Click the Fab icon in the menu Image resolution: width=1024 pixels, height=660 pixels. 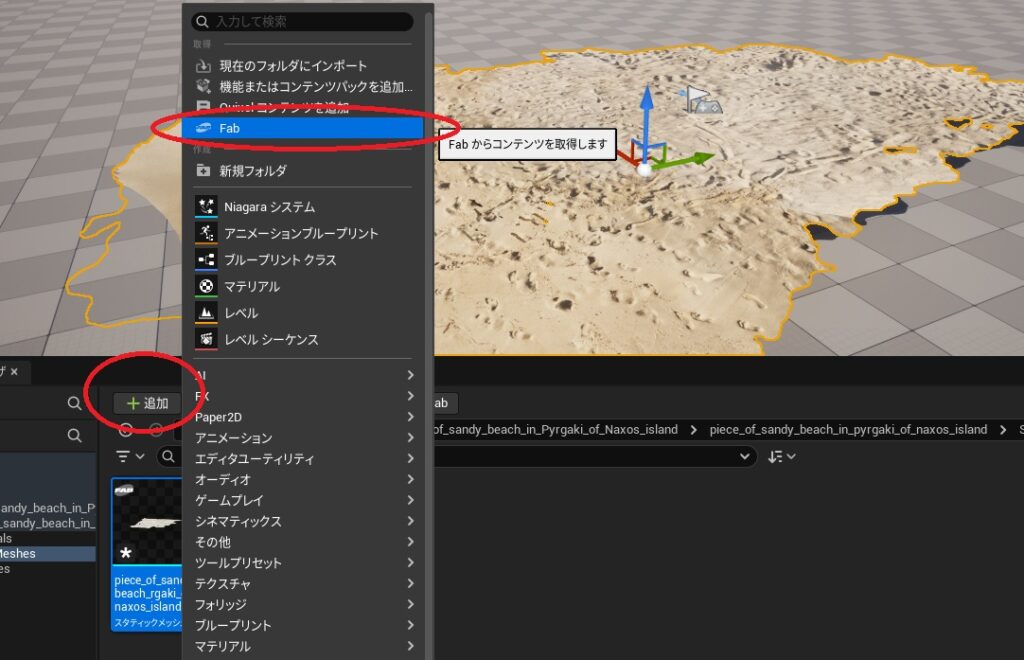(204, 129)
